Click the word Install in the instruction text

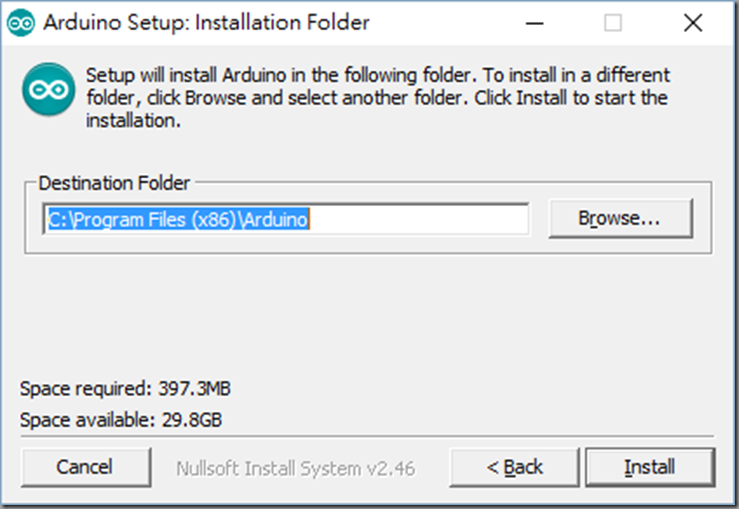click(x=542, y=98)
